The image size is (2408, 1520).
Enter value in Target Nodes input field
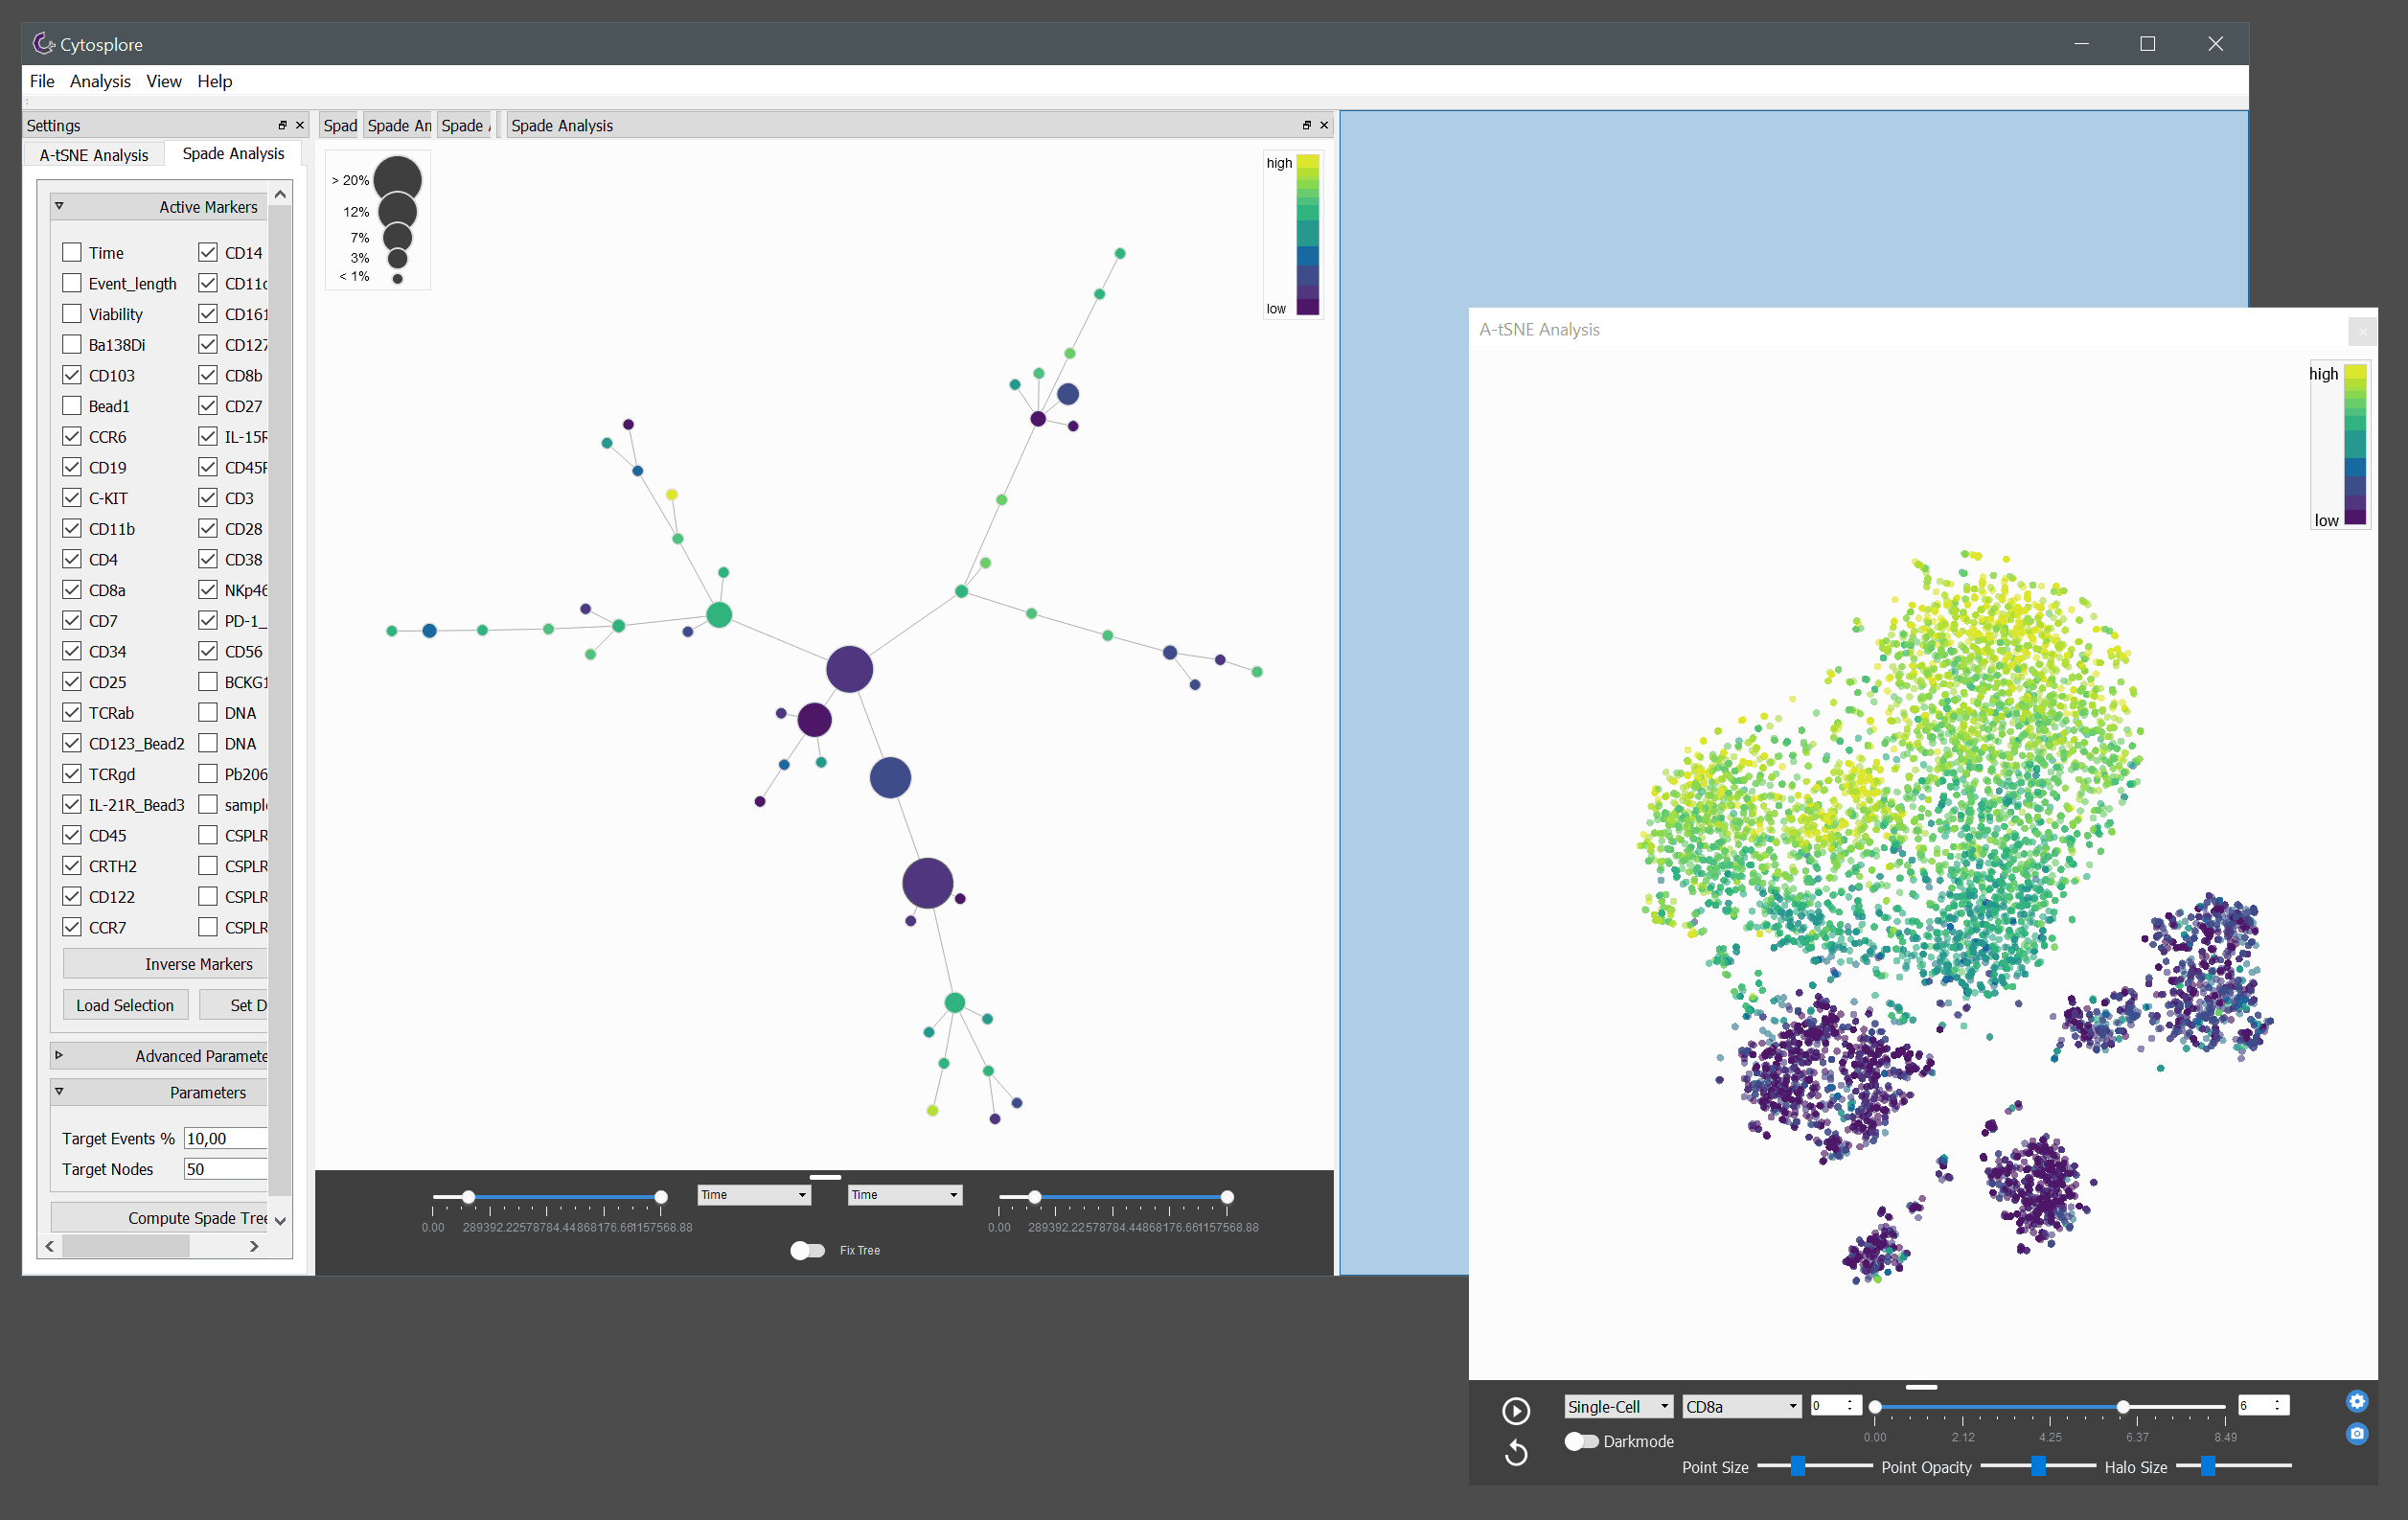(x=218, y=1168)
